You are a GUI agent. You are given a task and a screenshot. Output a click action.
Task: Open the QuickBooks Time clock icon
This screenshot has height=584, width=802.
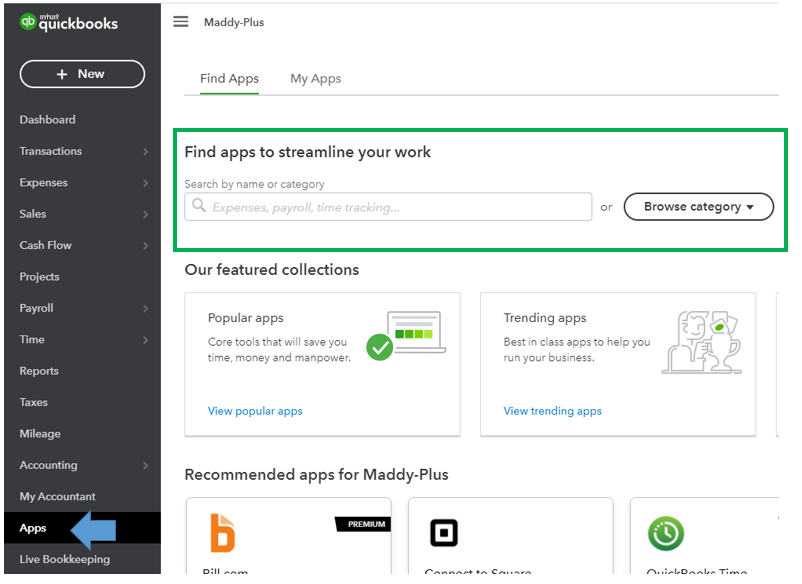point(665,533)
